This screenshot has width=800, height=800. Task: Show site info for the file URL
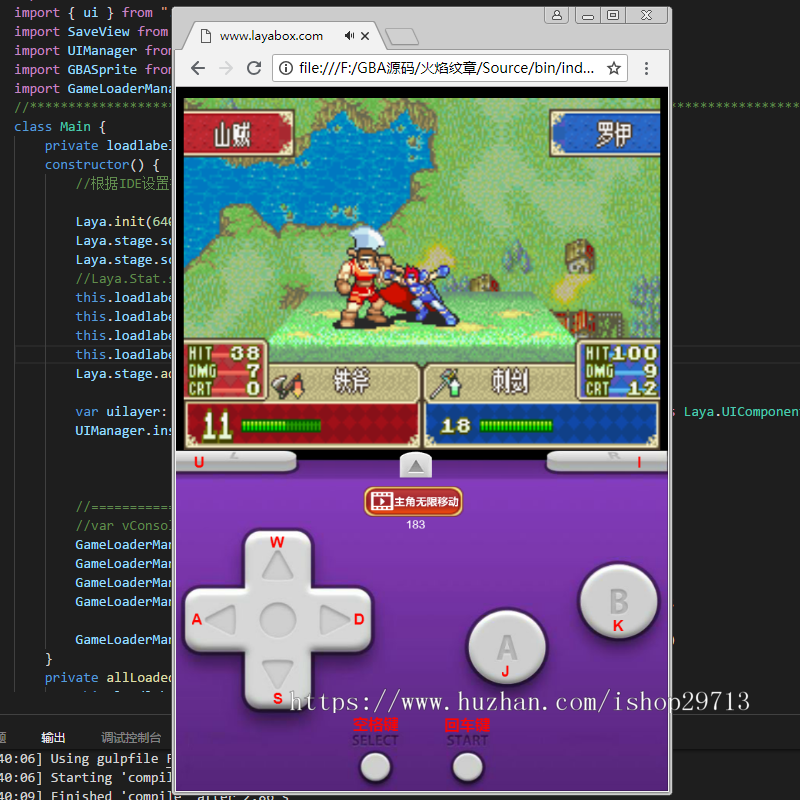tap(286, 68)
